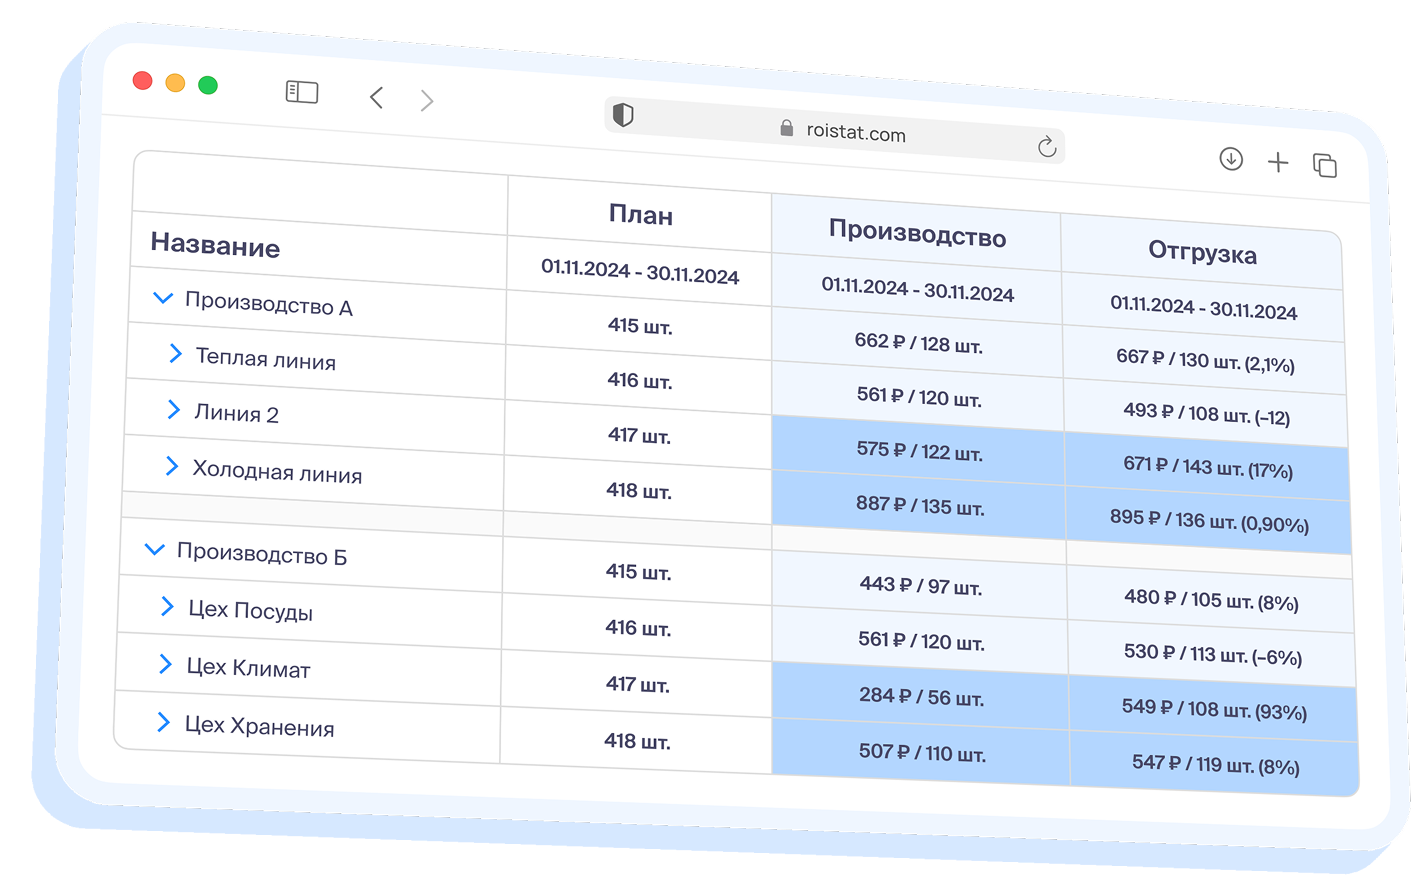Click the browser forward arrow
The height and width of the screenshot is (893, 1414).
pyautogui.click(x=427, y=100)
